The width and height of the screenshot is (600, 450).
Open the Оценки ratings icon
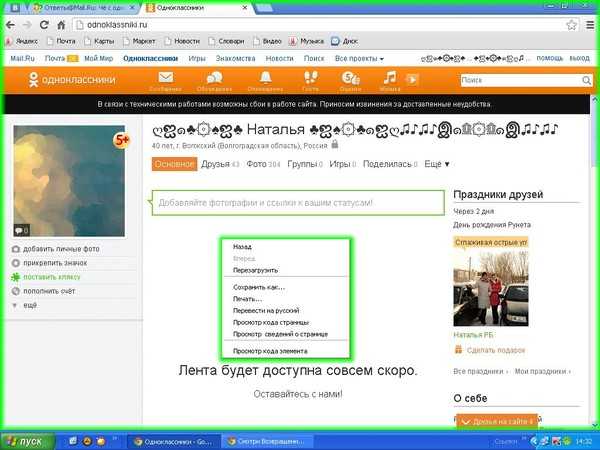(x=350, y=78)
